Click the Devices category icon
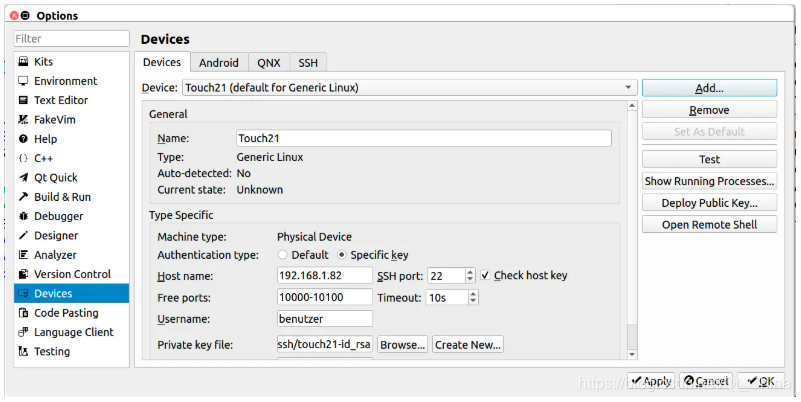Image resolution: width=801 pixels, height=402 pixels. (x=23, y=294)
